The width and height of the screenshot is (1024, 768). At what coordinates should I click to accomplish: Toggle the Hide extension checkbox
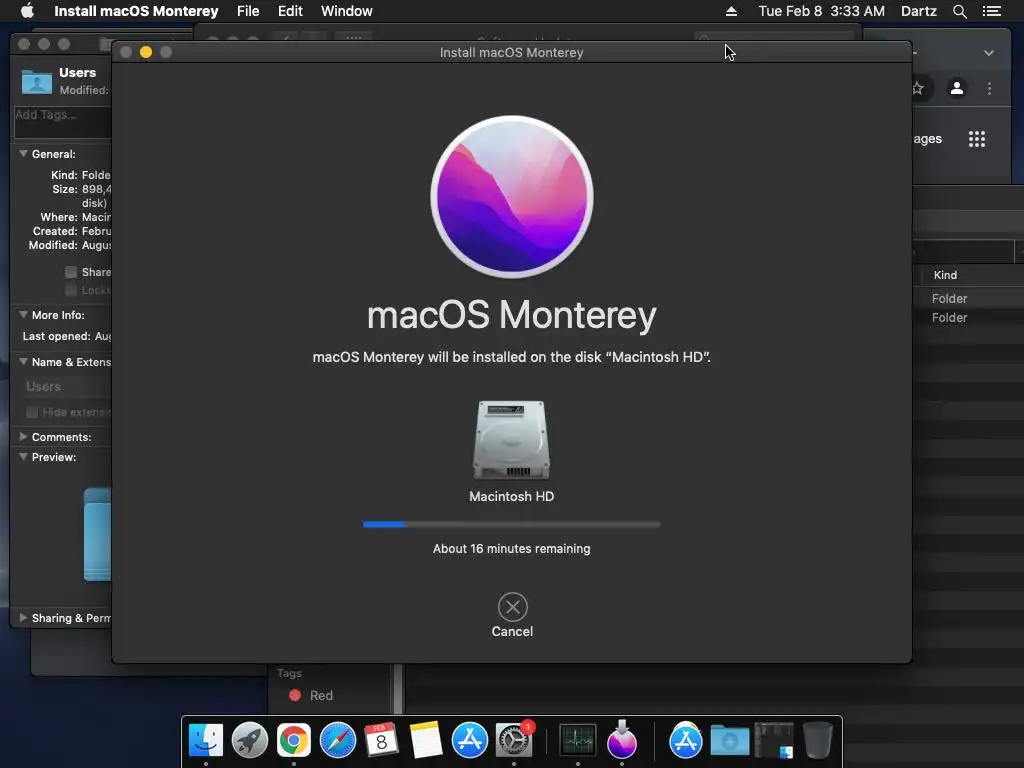point(32,412)
